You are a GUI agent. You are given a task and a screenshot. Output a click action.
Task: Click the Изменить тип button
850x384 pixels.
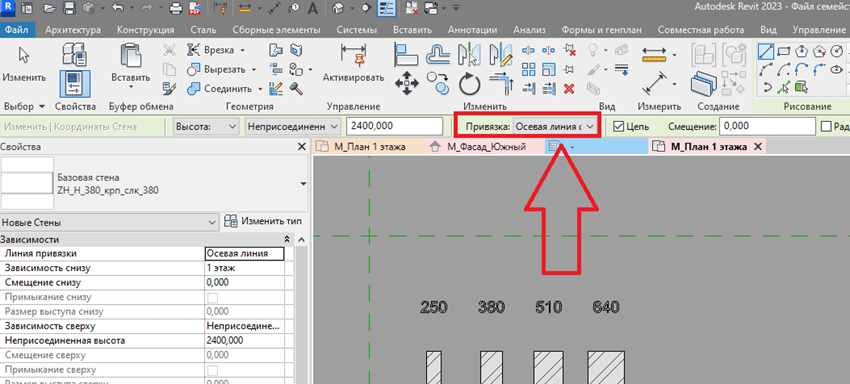(263, 221)
